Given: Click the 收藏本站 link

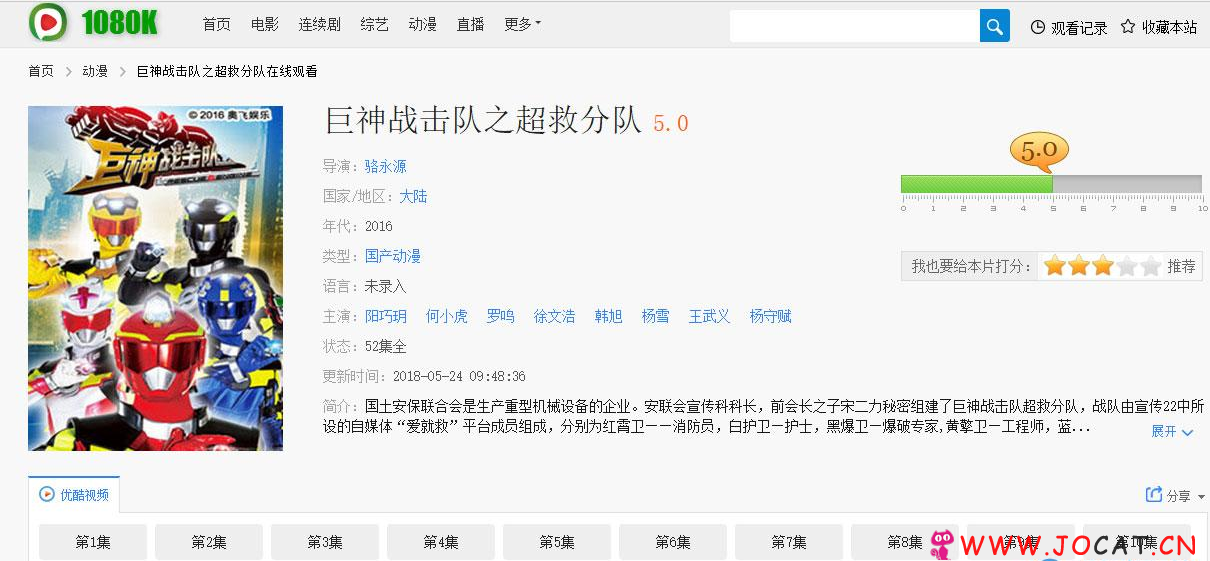Looking at the screenshot, I should (1169, 28).
